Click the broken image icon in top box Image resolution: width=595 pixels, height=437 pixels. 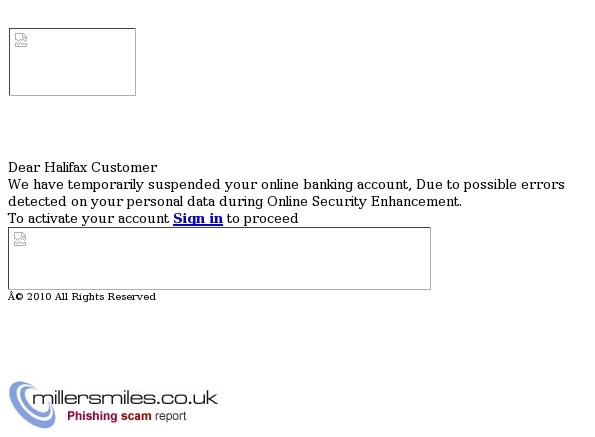(21, 40)
